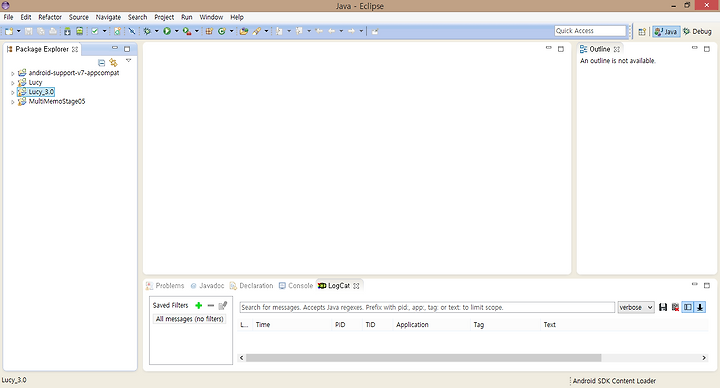
Task: Switch to the Debug perspective
Action: (697, 31)
